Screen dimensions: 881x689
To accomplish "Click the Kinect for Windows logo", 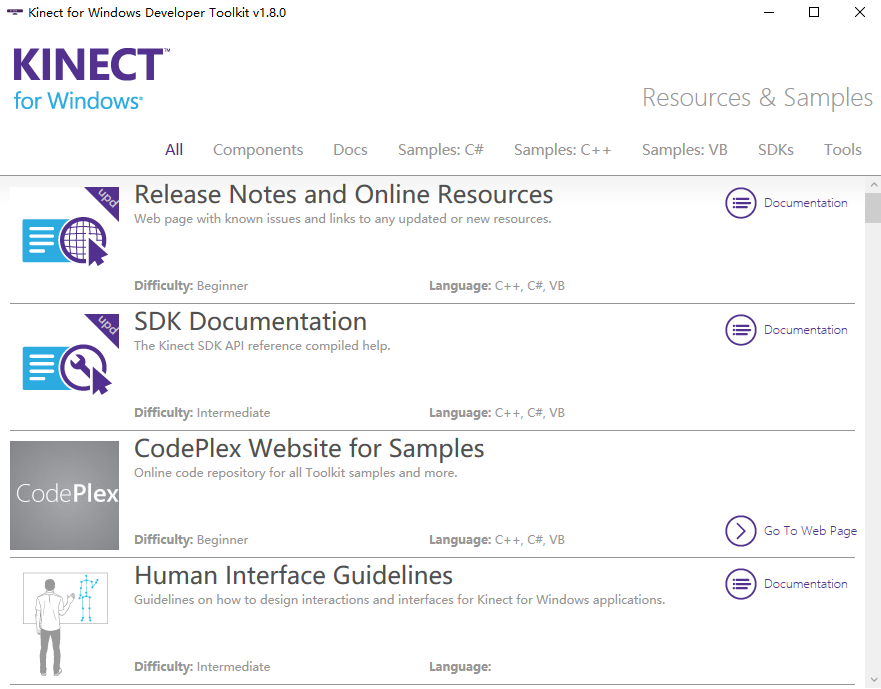I will click(x=90, y=78).
